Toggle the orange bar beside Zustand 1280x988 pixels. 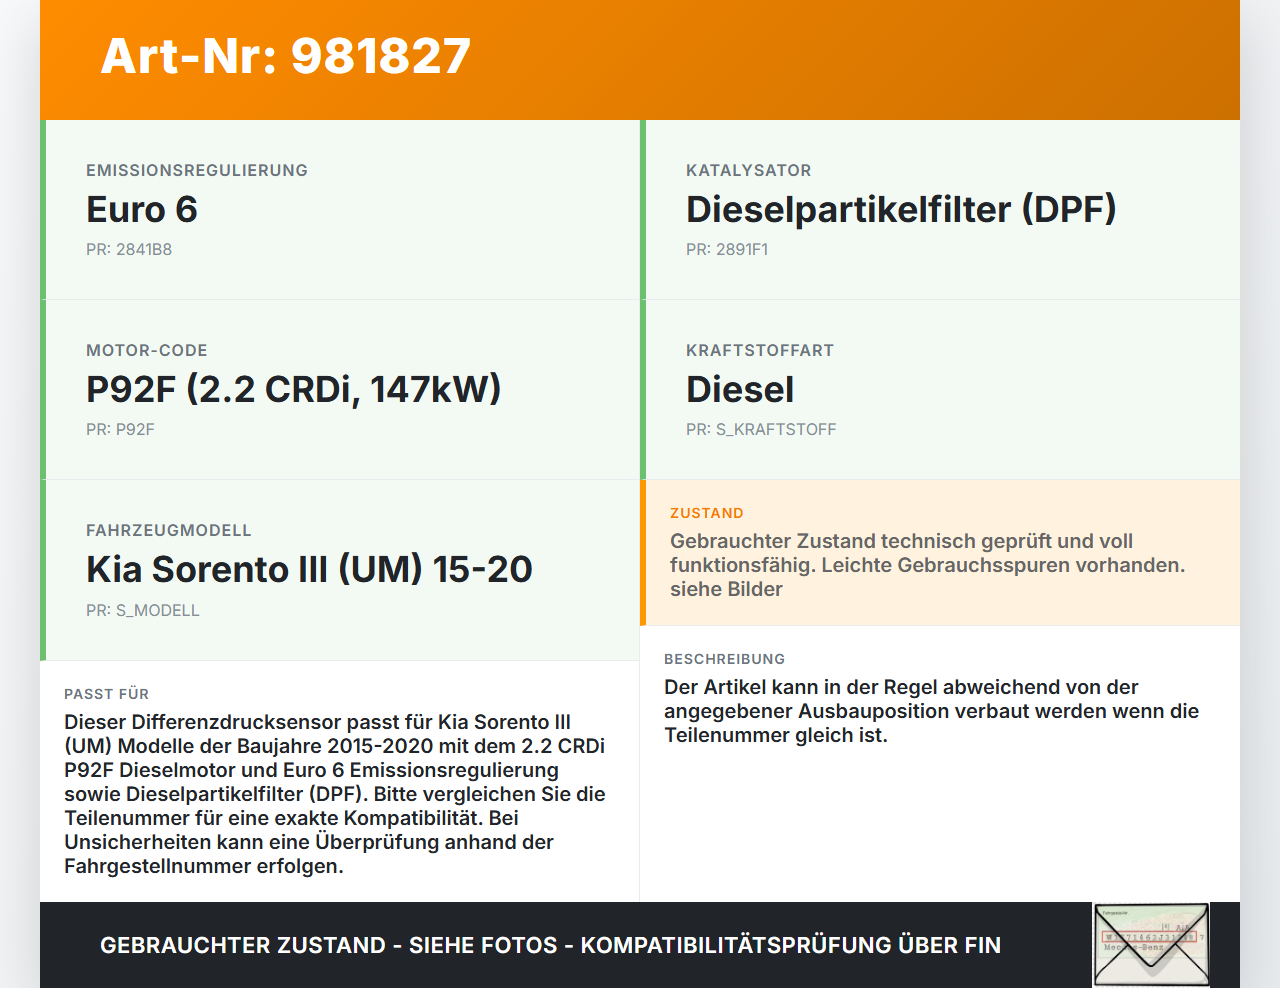point(643,552)
